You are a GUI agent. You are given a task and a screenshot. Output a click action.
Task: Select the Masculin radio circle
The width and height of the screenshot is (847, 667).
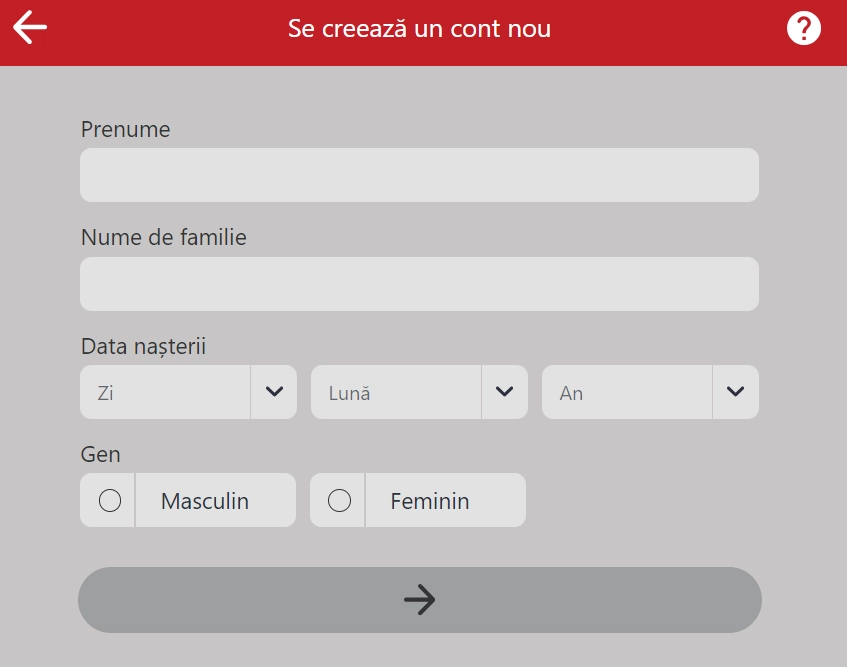click(110, 500)
